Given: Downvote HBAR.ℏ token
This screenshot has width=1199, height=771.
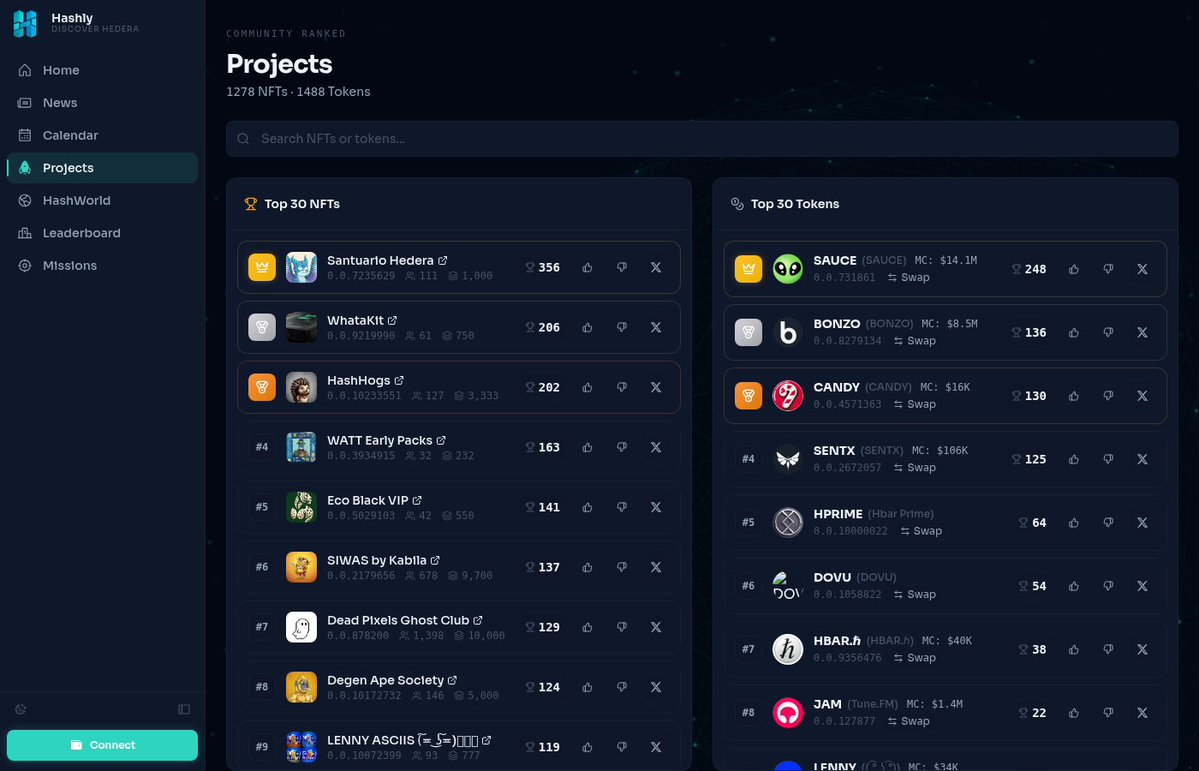Looking at the screenshot, I should pyautogui.click(x=1108, y=649).
